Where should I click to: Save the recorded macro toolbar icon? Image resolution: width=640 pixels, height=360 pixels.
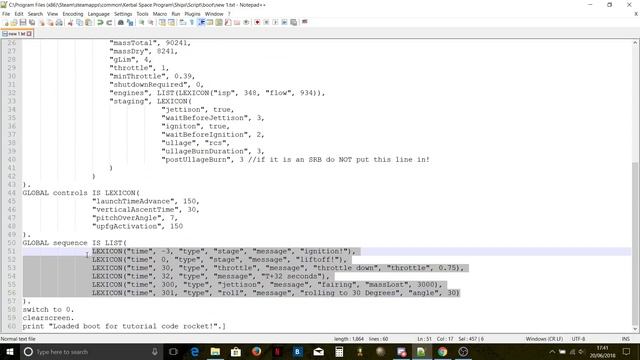click(x=293, y=22)
